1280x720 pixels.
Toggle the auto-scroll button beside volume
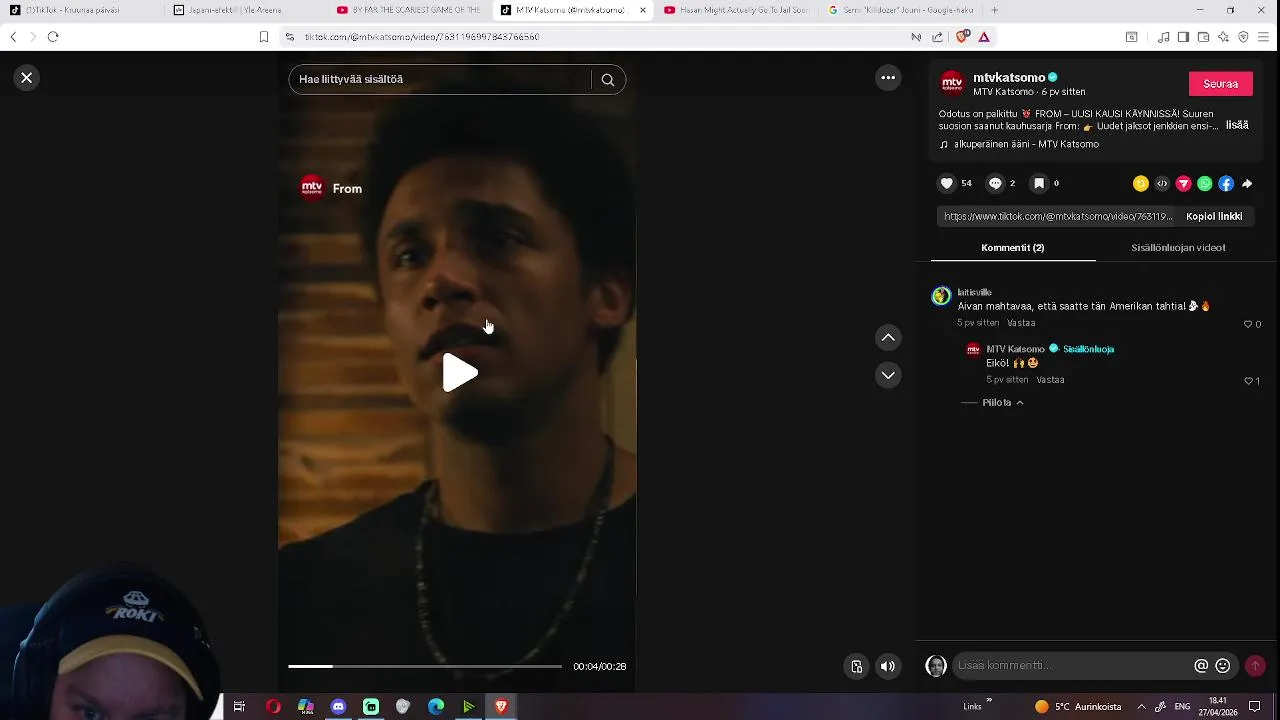coord(857,666)
